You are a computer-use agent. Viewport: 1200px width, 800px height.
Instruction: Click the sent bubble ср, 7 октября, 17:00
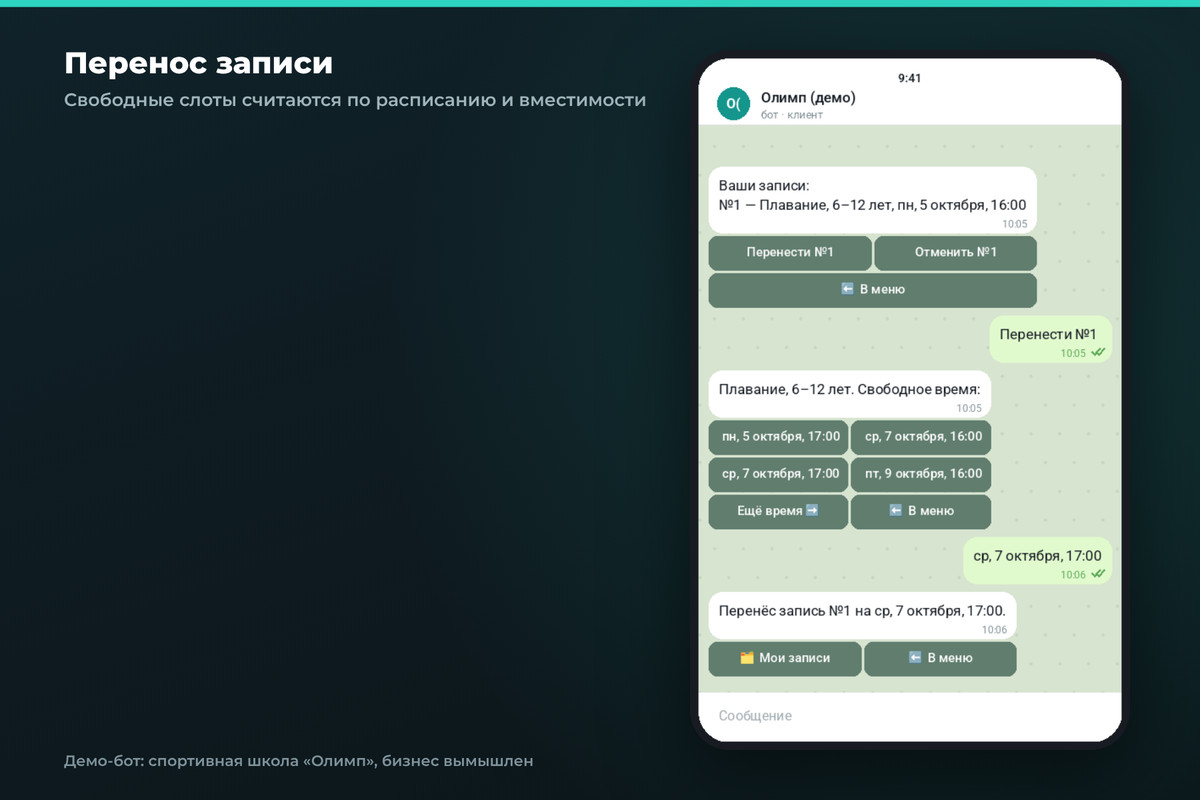[1037, 561]
